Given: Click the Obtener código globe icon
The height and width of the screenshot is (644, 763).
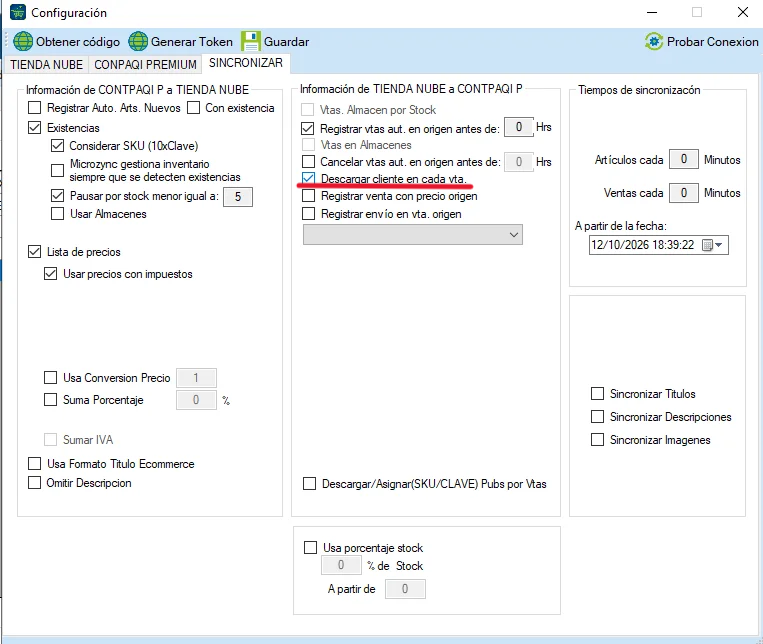Looking at the screenshot, I should [x=23, y=41].
